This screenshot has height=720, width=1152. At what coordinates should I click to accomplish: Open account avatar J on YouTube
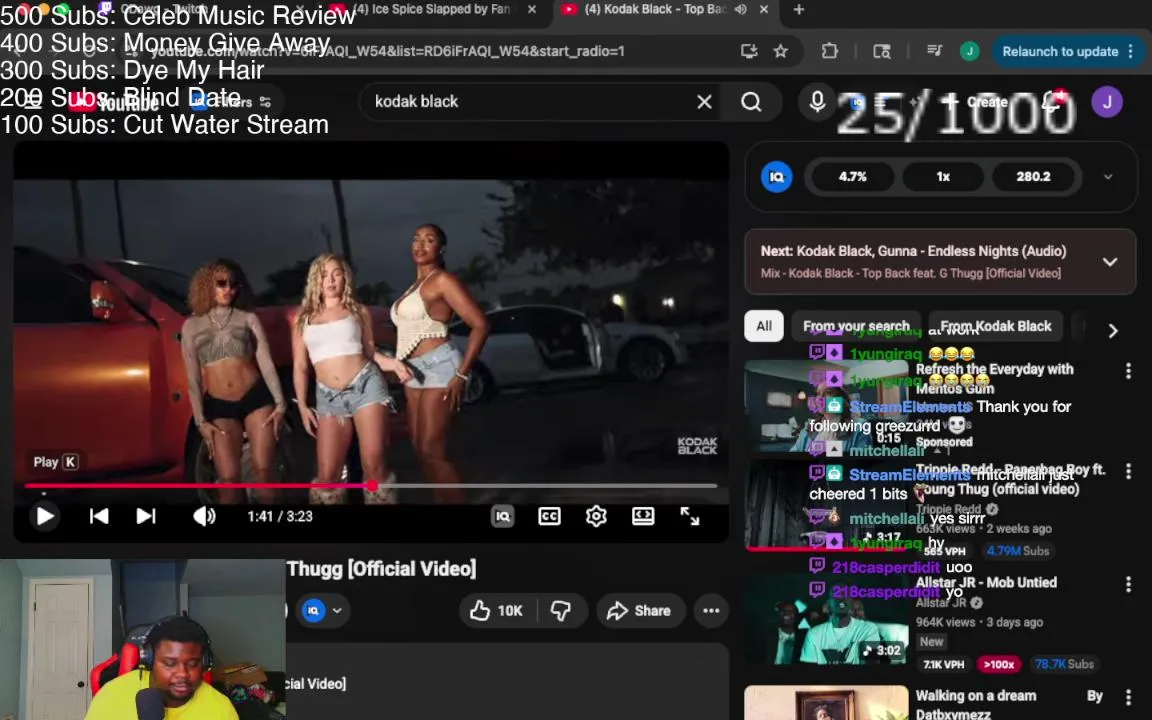coord(1106,101)
